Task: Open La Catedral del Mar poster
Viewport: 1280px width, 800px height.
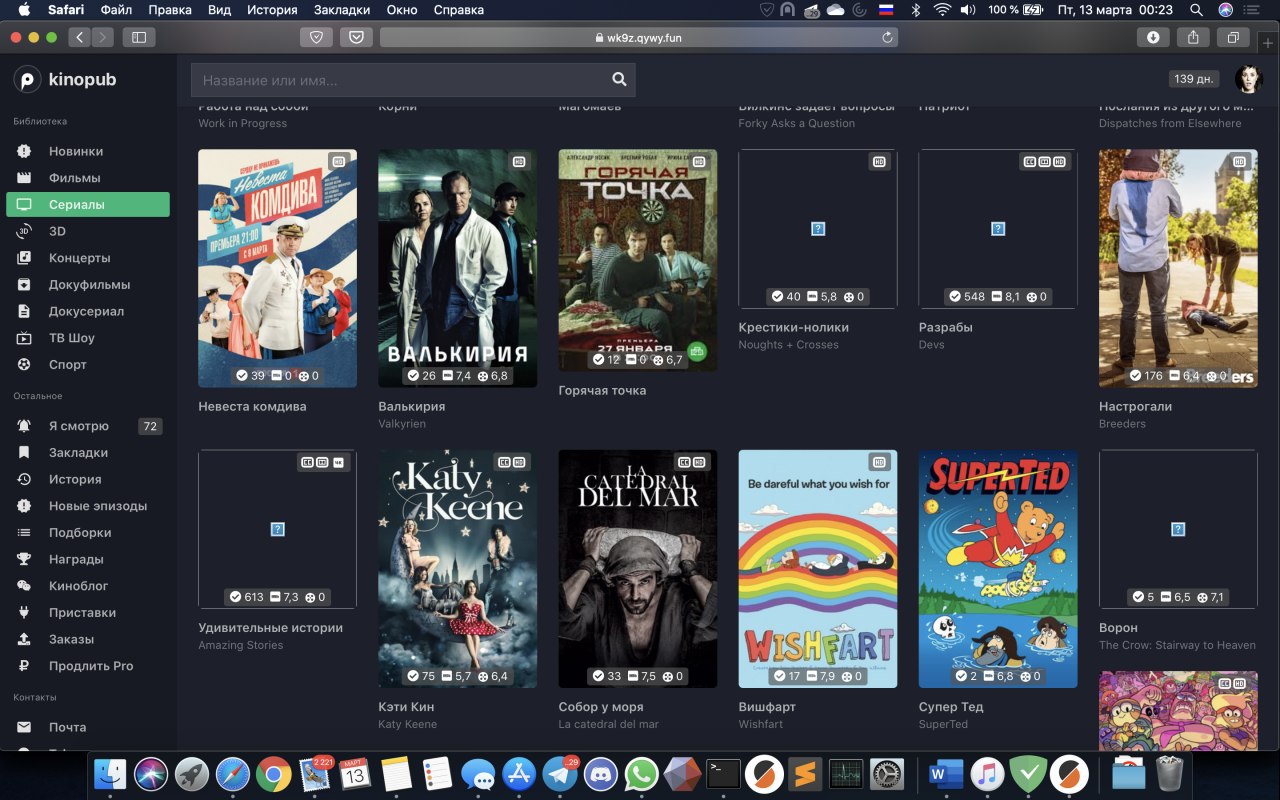Action: 637,568
